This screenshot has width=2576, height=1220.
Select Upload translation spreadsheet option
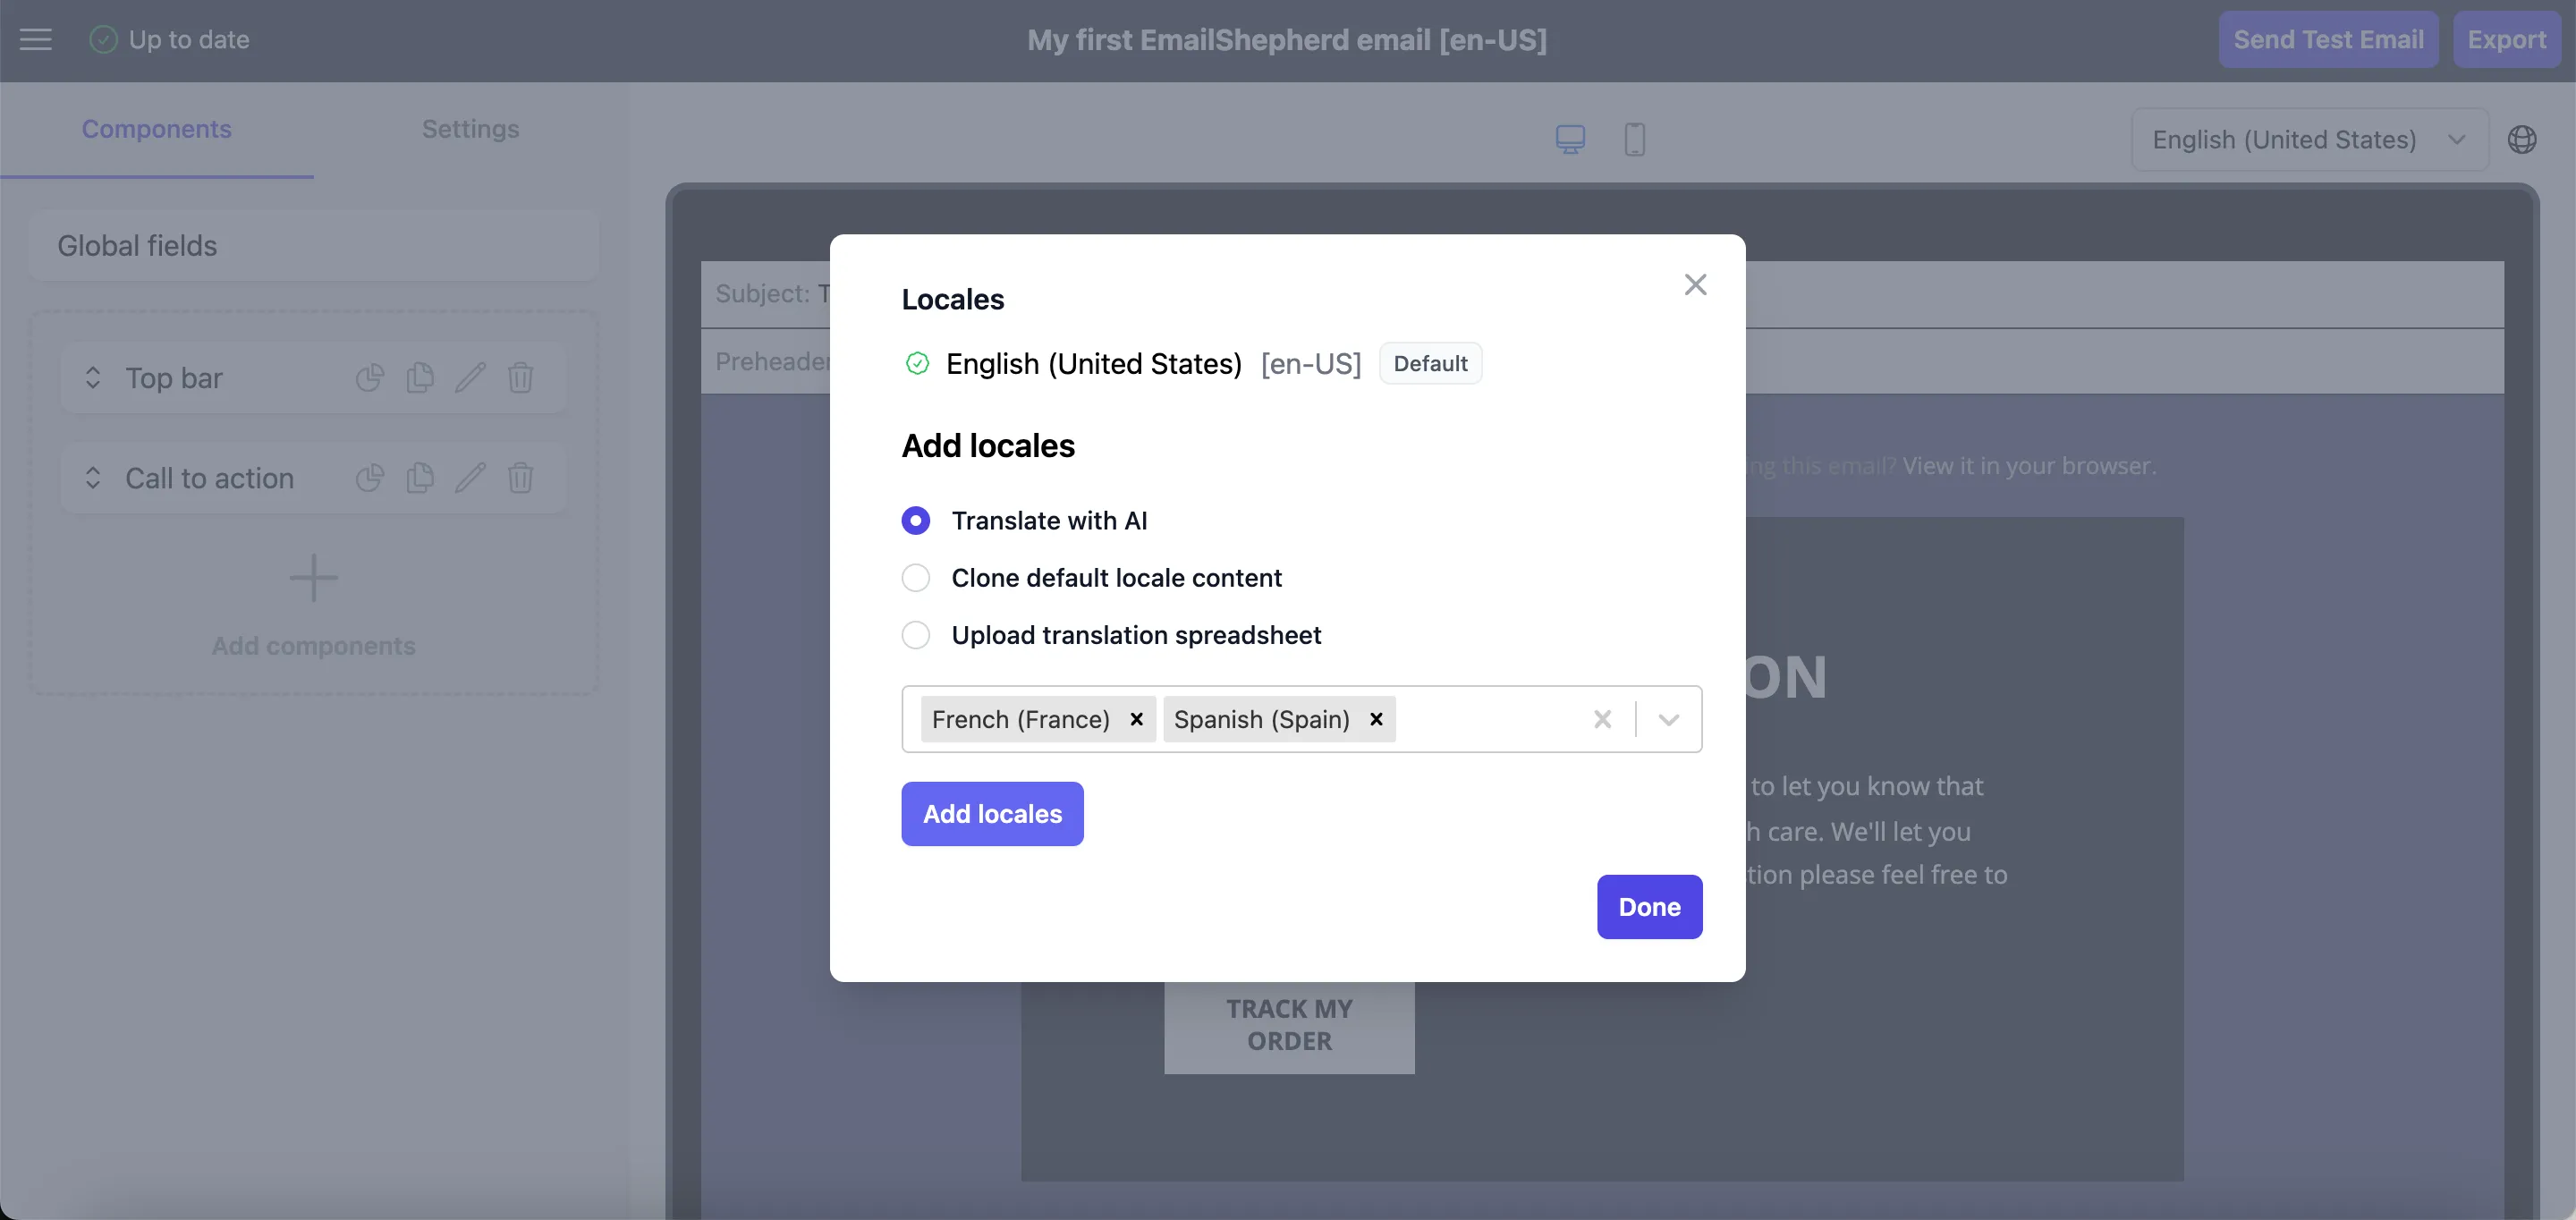pos(915,635)
